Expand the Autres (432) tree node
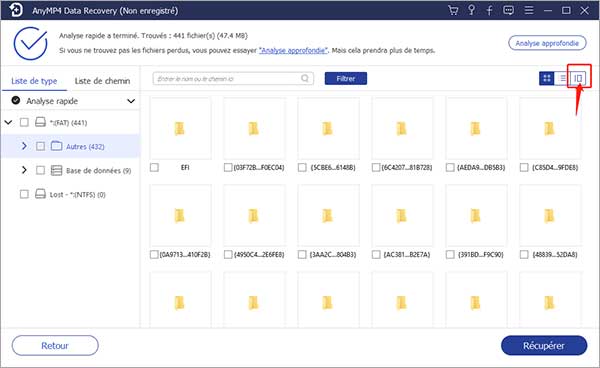 pyautogui.click(x=24, y=146)
